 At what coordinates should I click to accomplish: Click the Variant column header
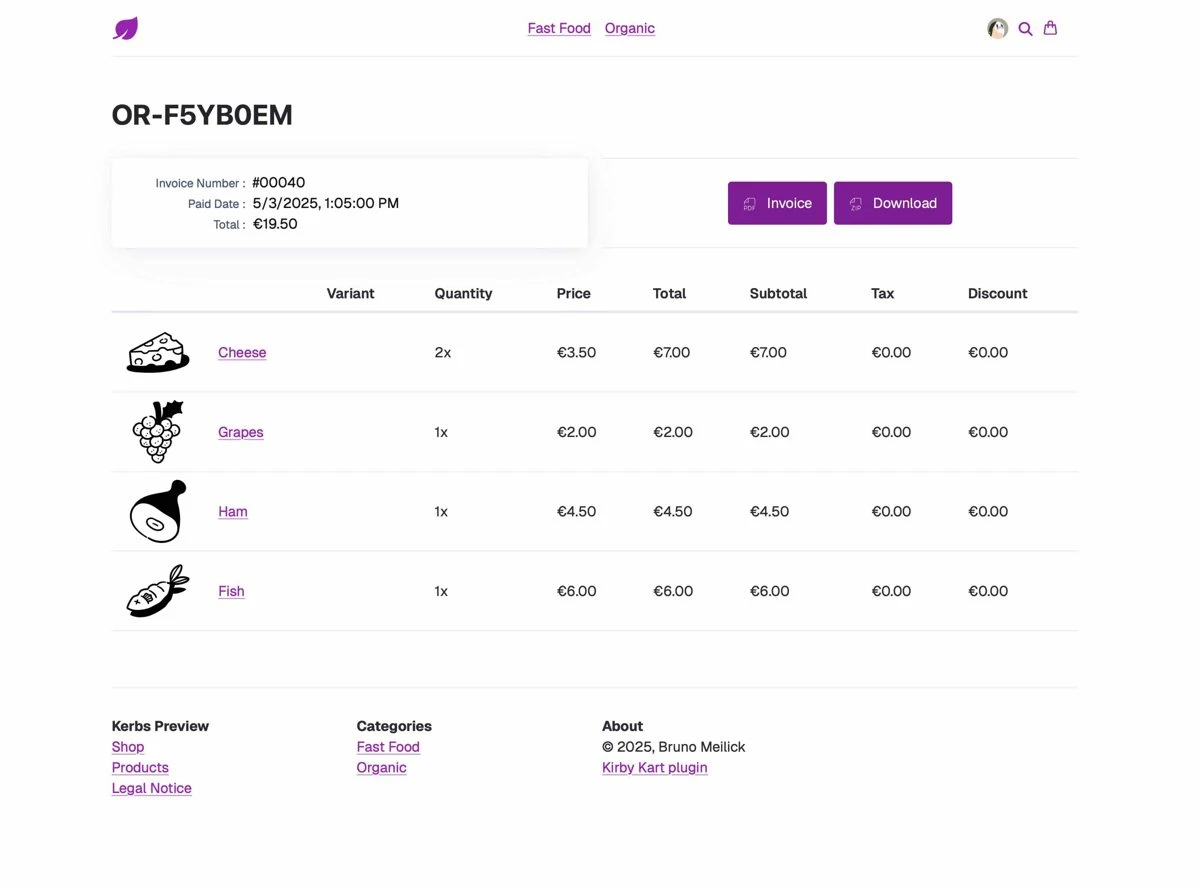351,293
